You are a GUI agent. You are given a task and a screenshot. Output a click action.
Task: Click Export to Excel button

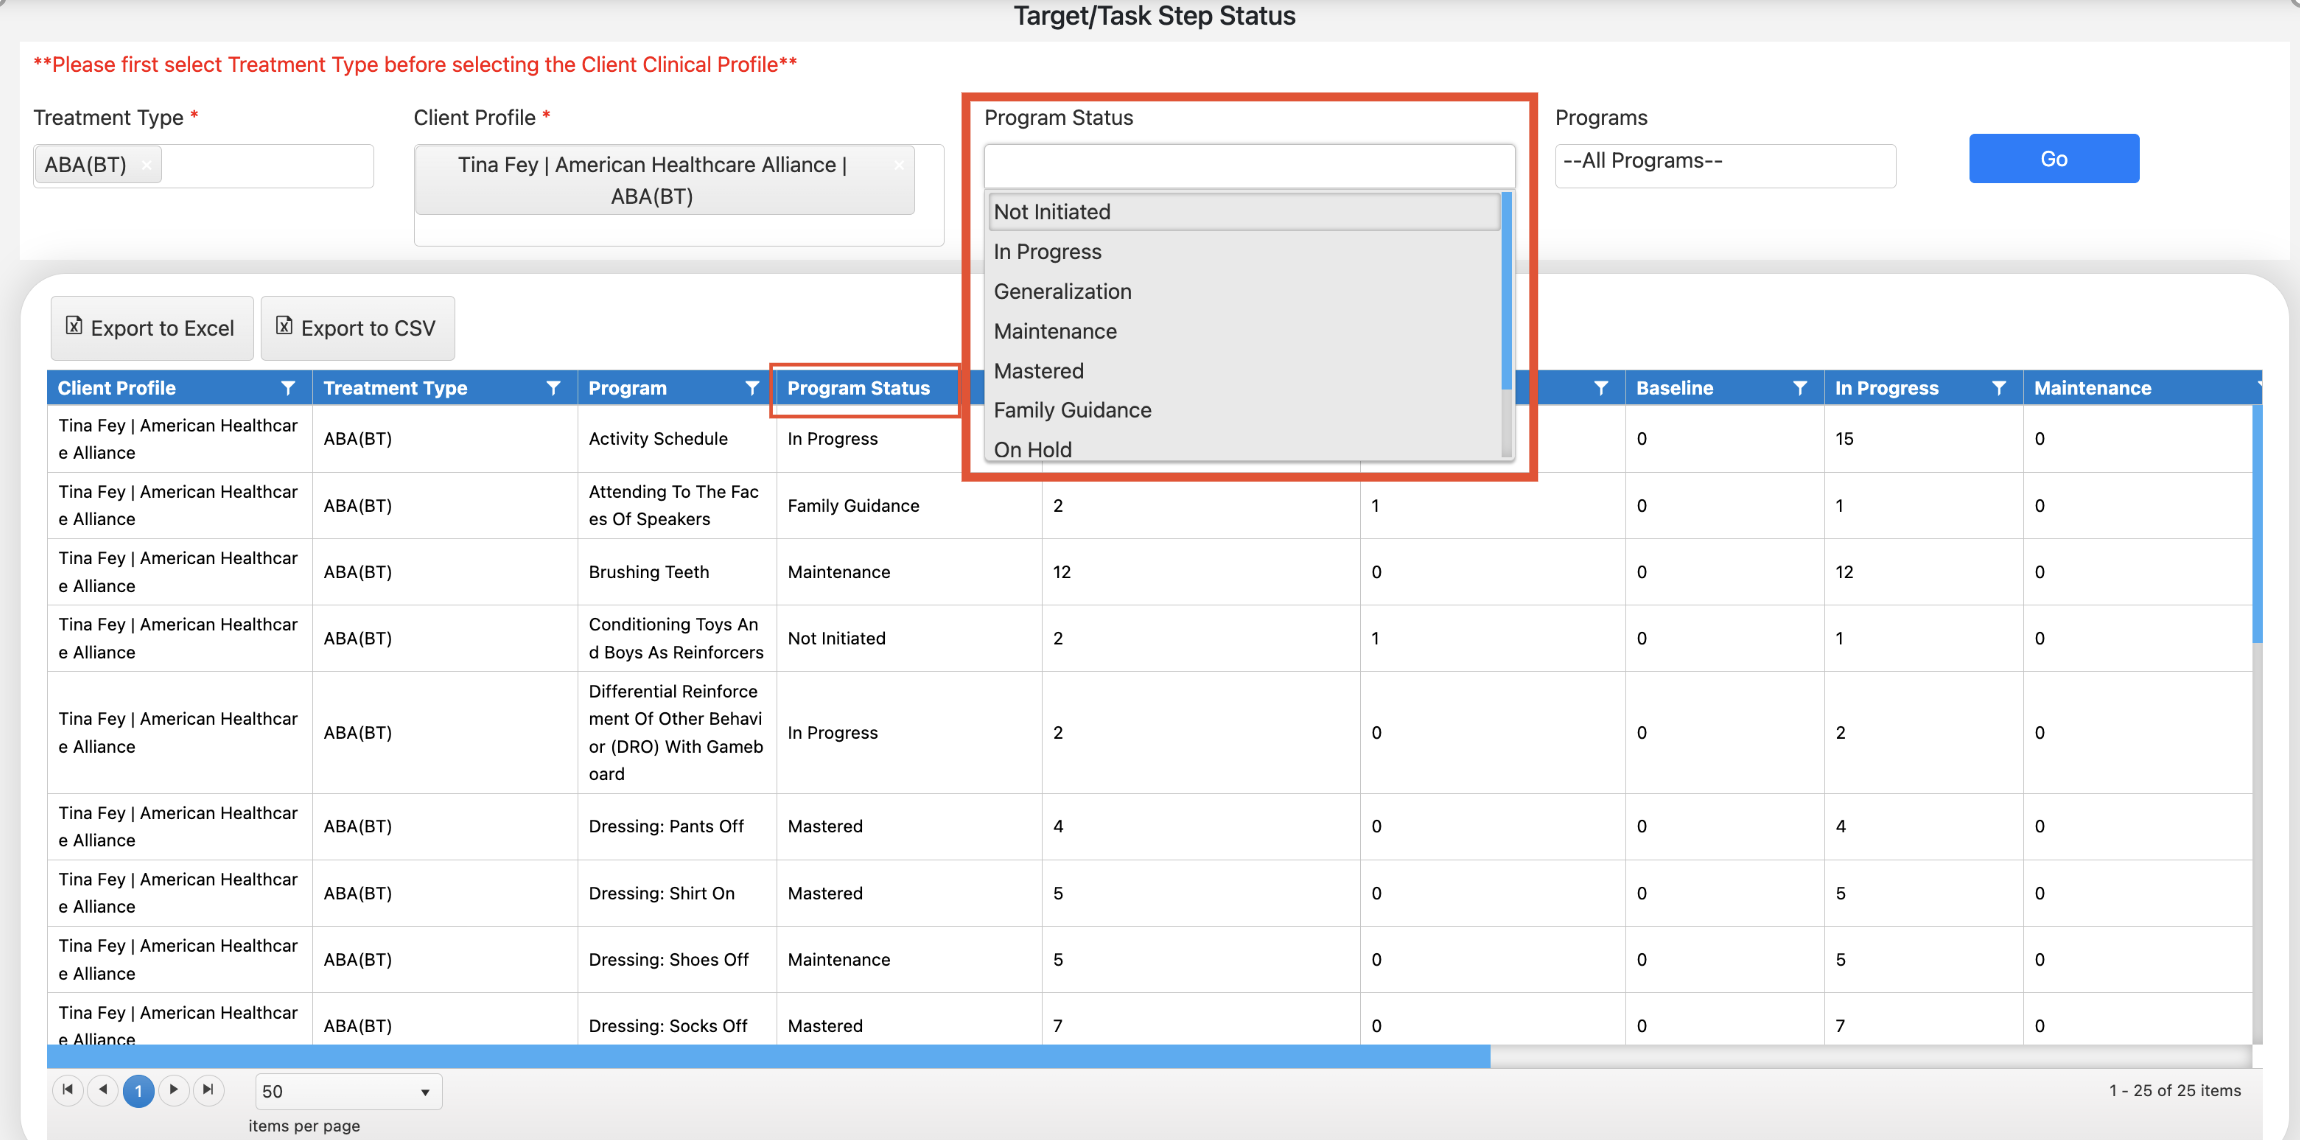(x=152, y=328)
